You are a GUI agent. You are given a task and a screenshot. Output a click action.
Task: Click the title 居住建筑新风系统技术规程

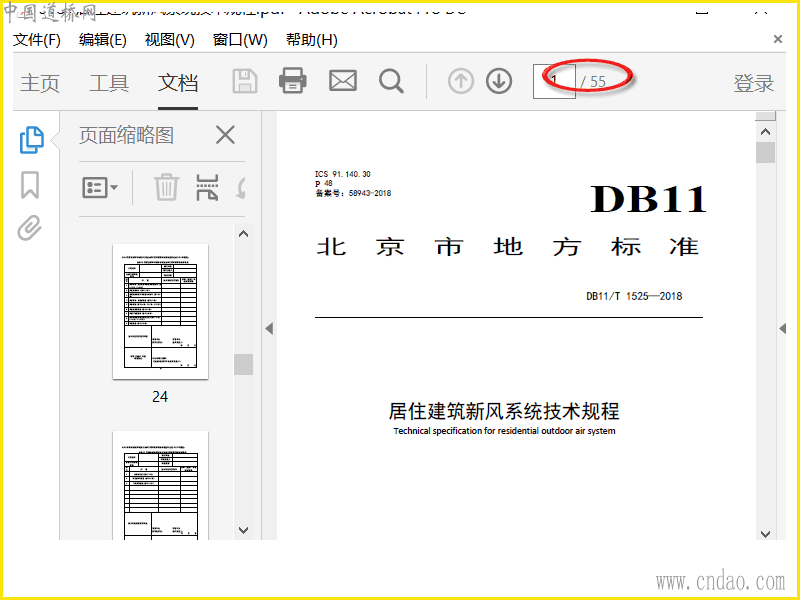pyautogui.click(x=504, y=411)
